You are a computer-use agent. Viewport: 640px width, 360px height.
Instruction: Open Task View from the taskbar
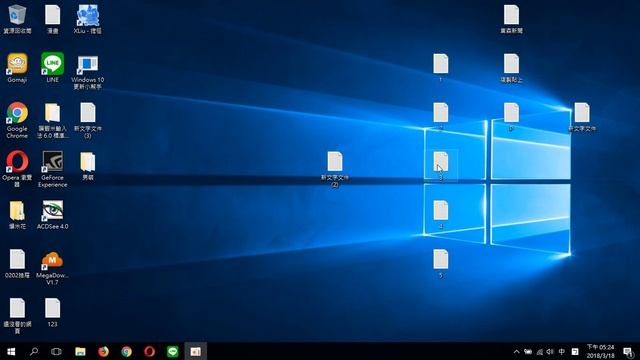click(56, 351)
